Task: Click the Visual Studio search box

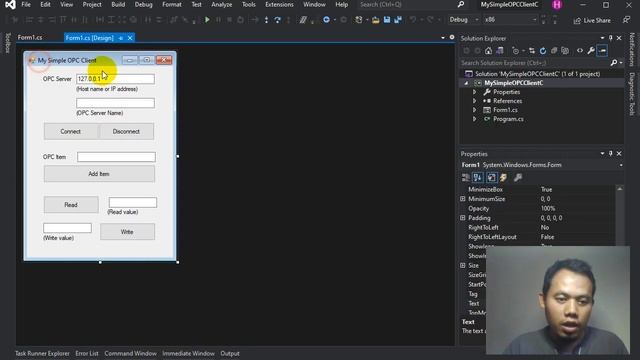Action: point(412,4)
